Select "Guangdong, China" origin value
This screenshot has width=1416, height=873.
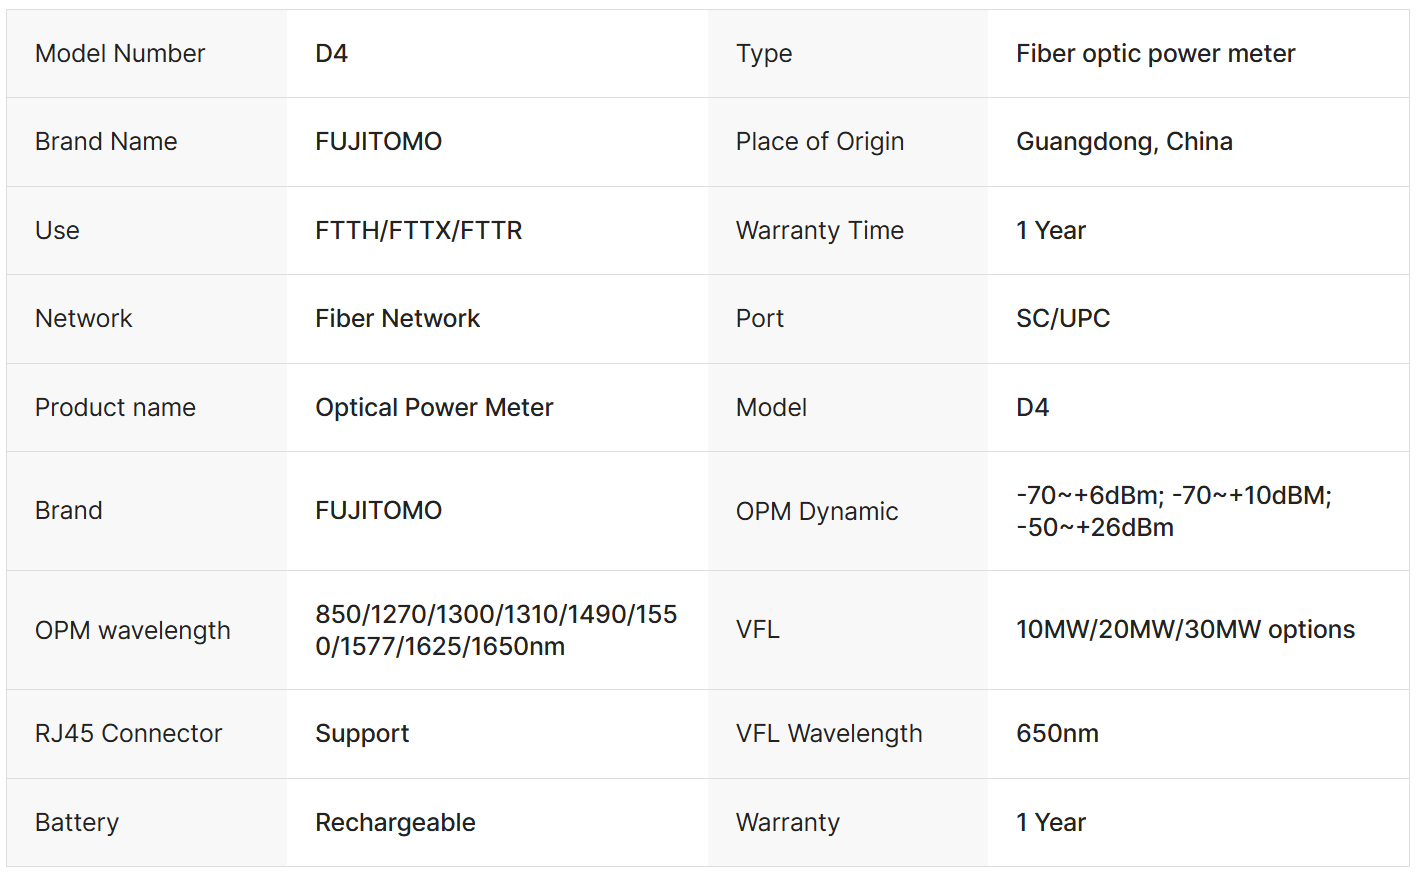click(1124, 142)
